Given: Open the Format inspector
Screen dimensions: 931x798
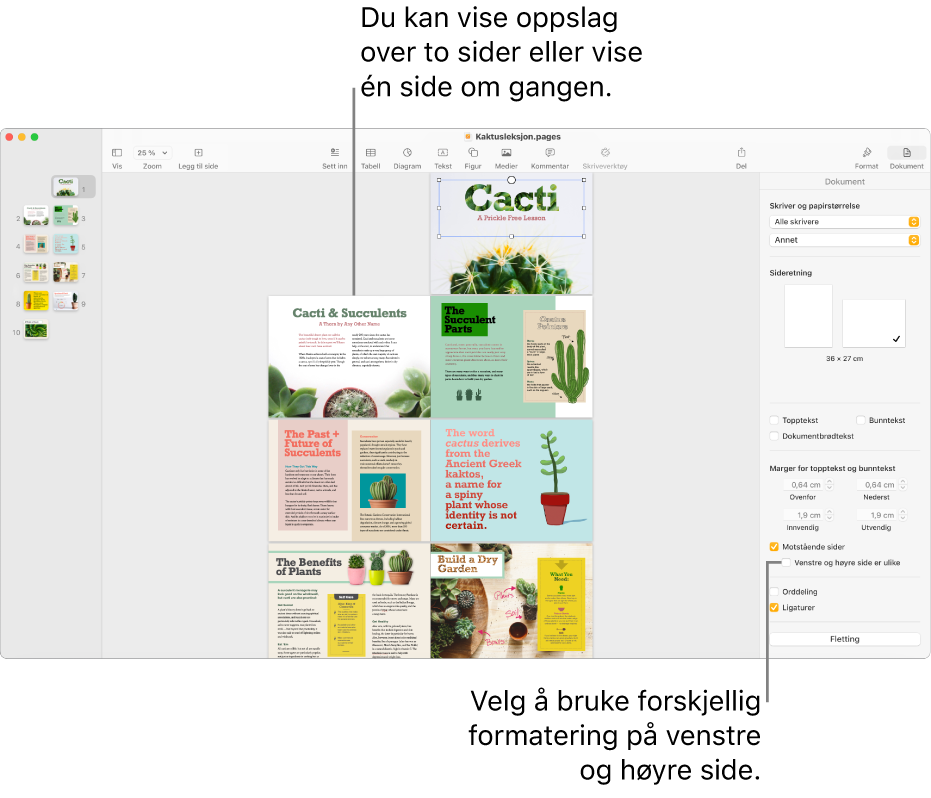Looking at the screenshot, I should point(866,153).
